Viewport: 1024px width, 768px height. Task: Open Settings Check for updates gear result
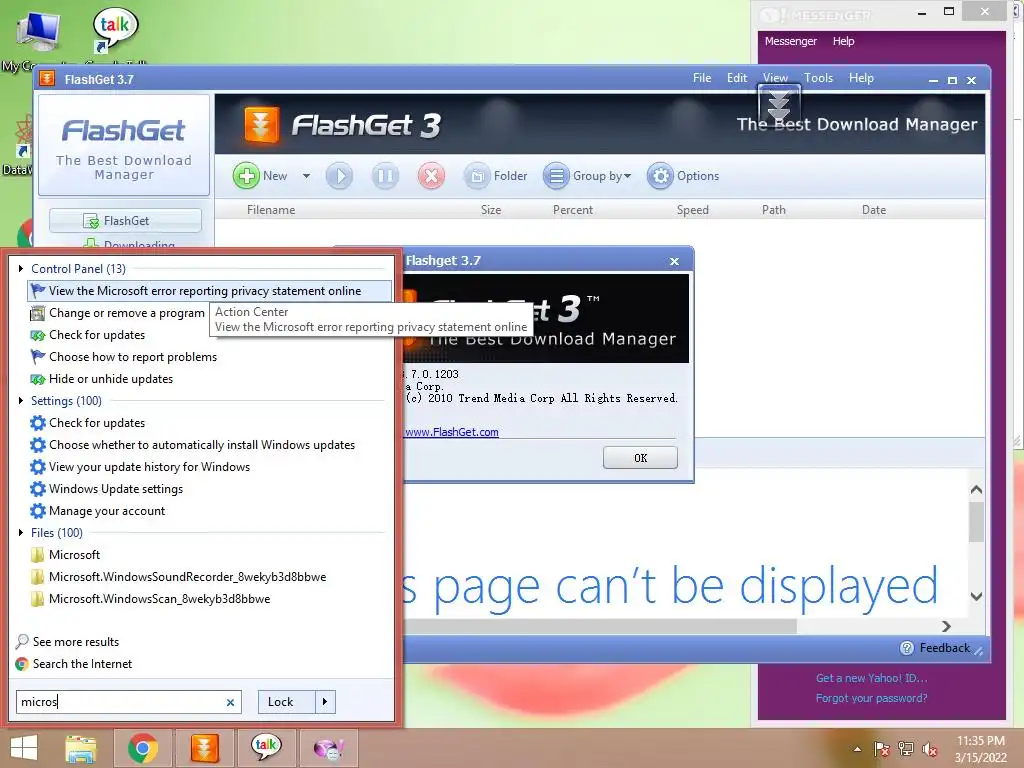[x=88, y=423]
